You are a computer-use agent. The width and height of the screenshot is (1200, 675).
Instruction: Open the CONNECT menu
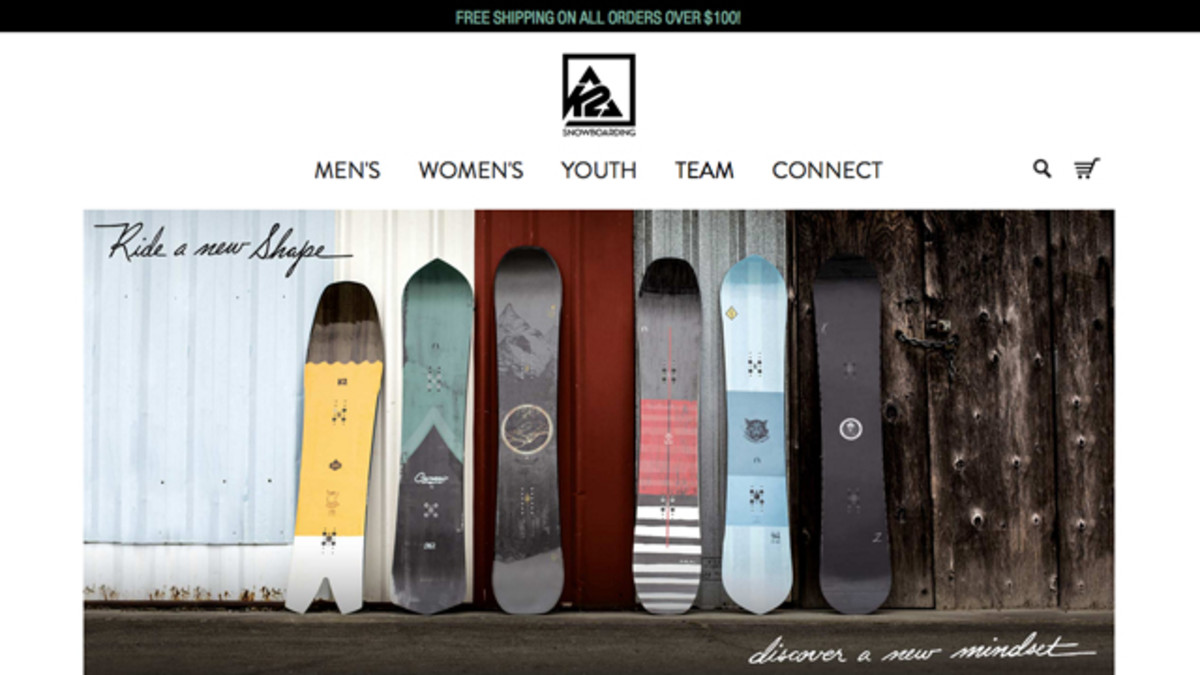[x=827, y=170]
